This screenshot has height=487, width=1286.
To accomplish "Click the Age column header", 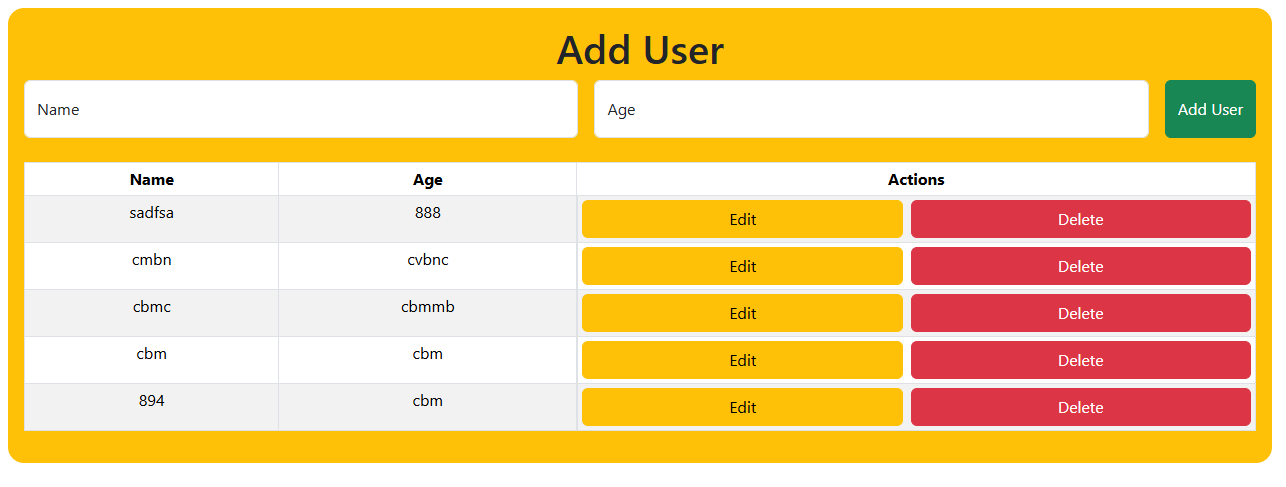I will 428,180.
